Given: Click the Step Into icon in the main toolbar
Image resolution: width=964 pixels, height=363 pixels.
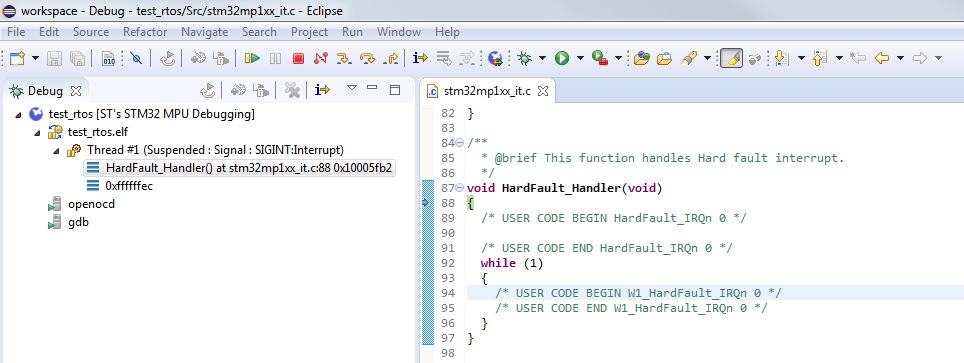Looking at the screenshot, I should coord(344,58).
